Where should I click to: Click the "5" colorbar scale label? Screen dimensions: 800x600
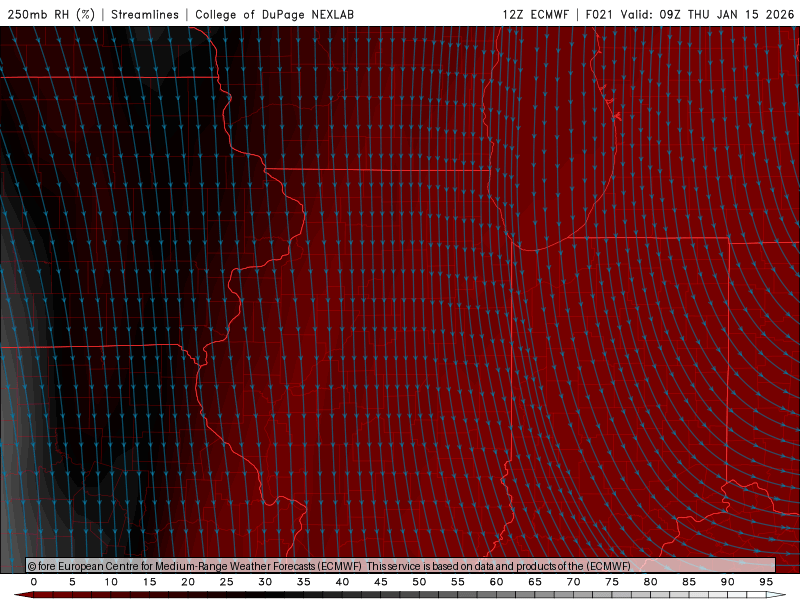point(72,582)
